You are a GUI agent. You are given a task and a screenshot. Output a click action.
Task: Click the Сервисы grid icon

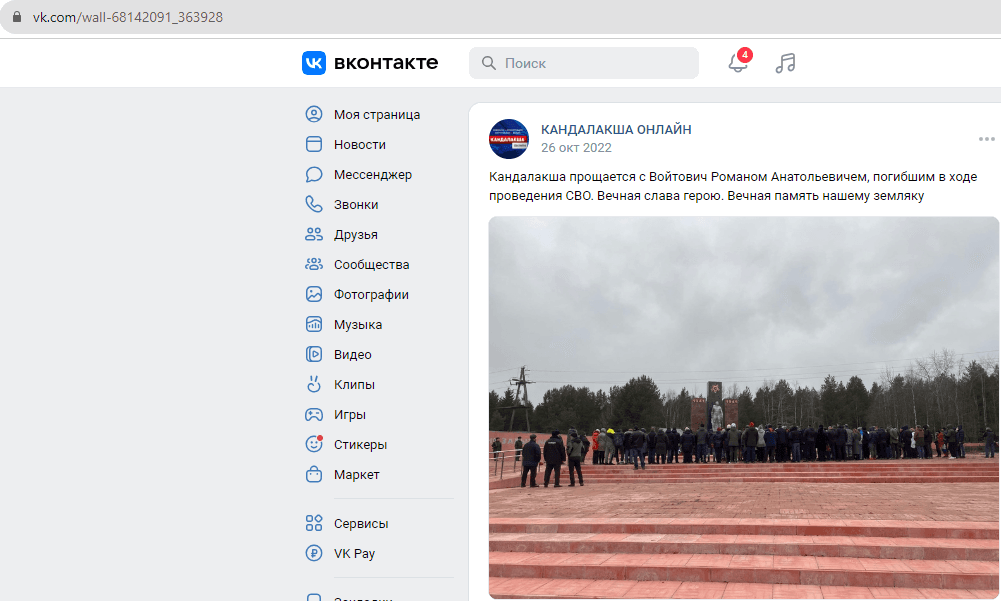(313, 523)
